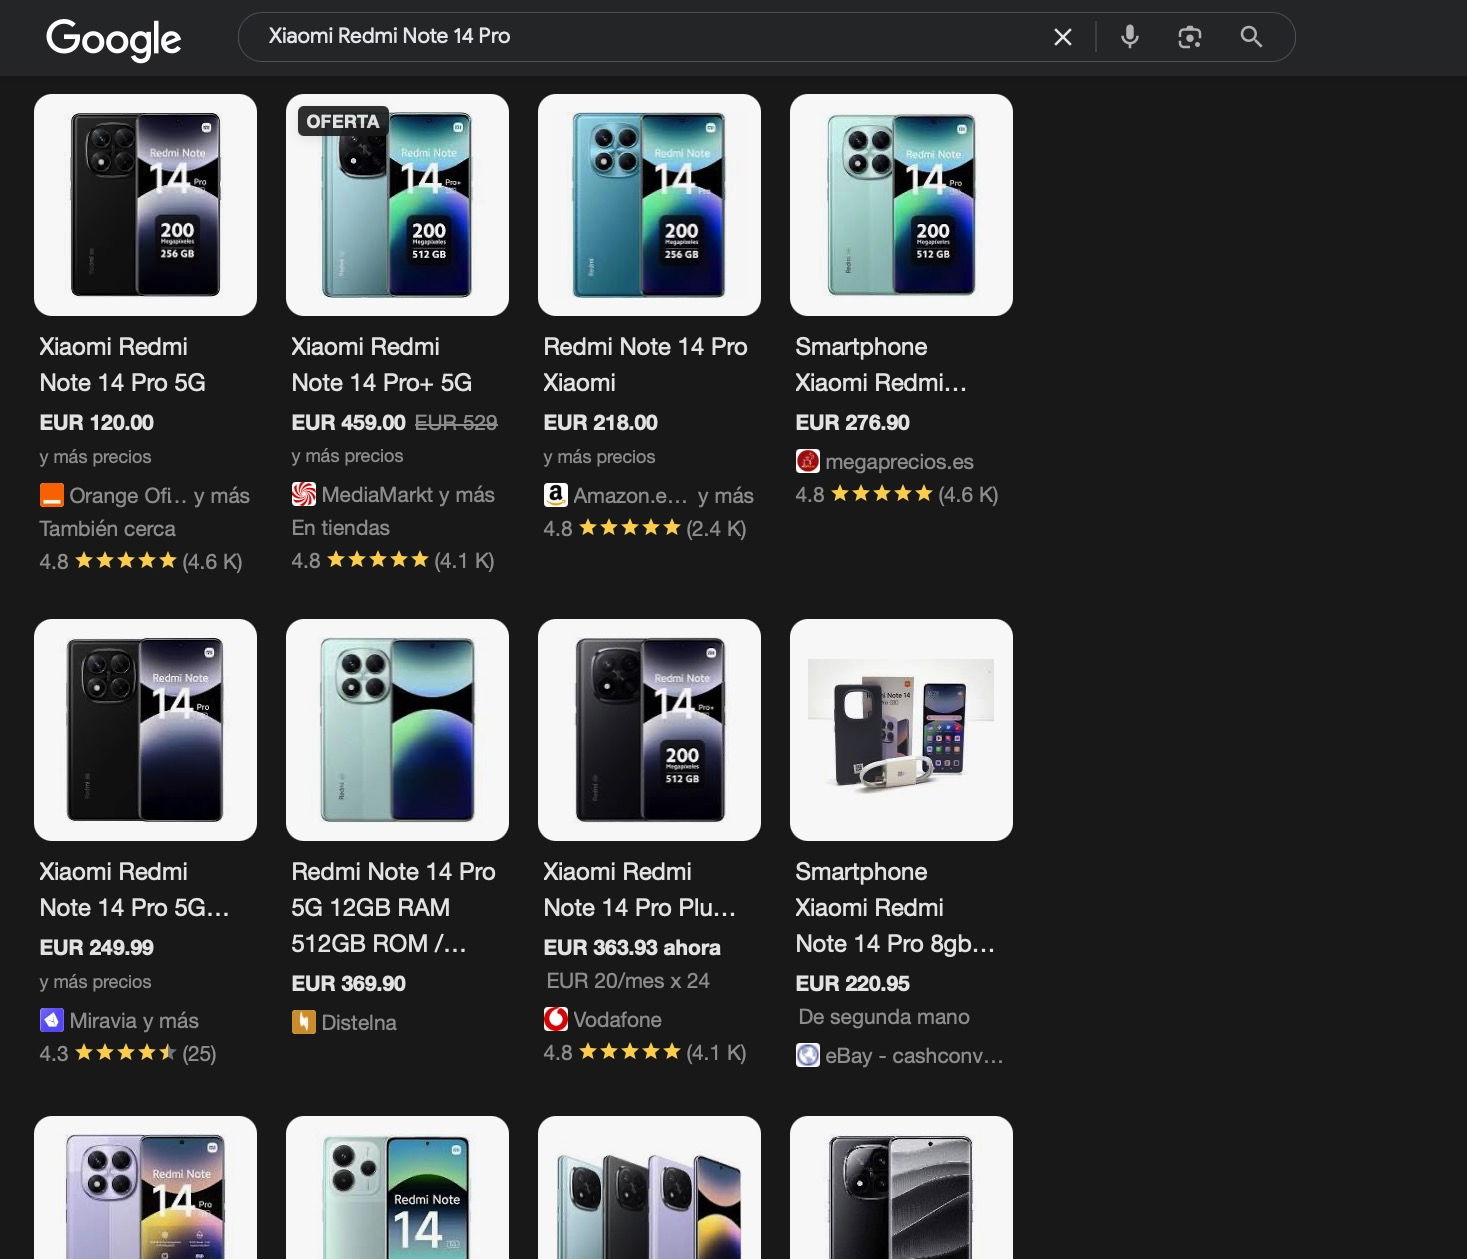Screen dimensions: 1467x1259
Task: Open Redmi Note 14 Pro 5G 12GB RAM title
Action: (x=393, y=908)
